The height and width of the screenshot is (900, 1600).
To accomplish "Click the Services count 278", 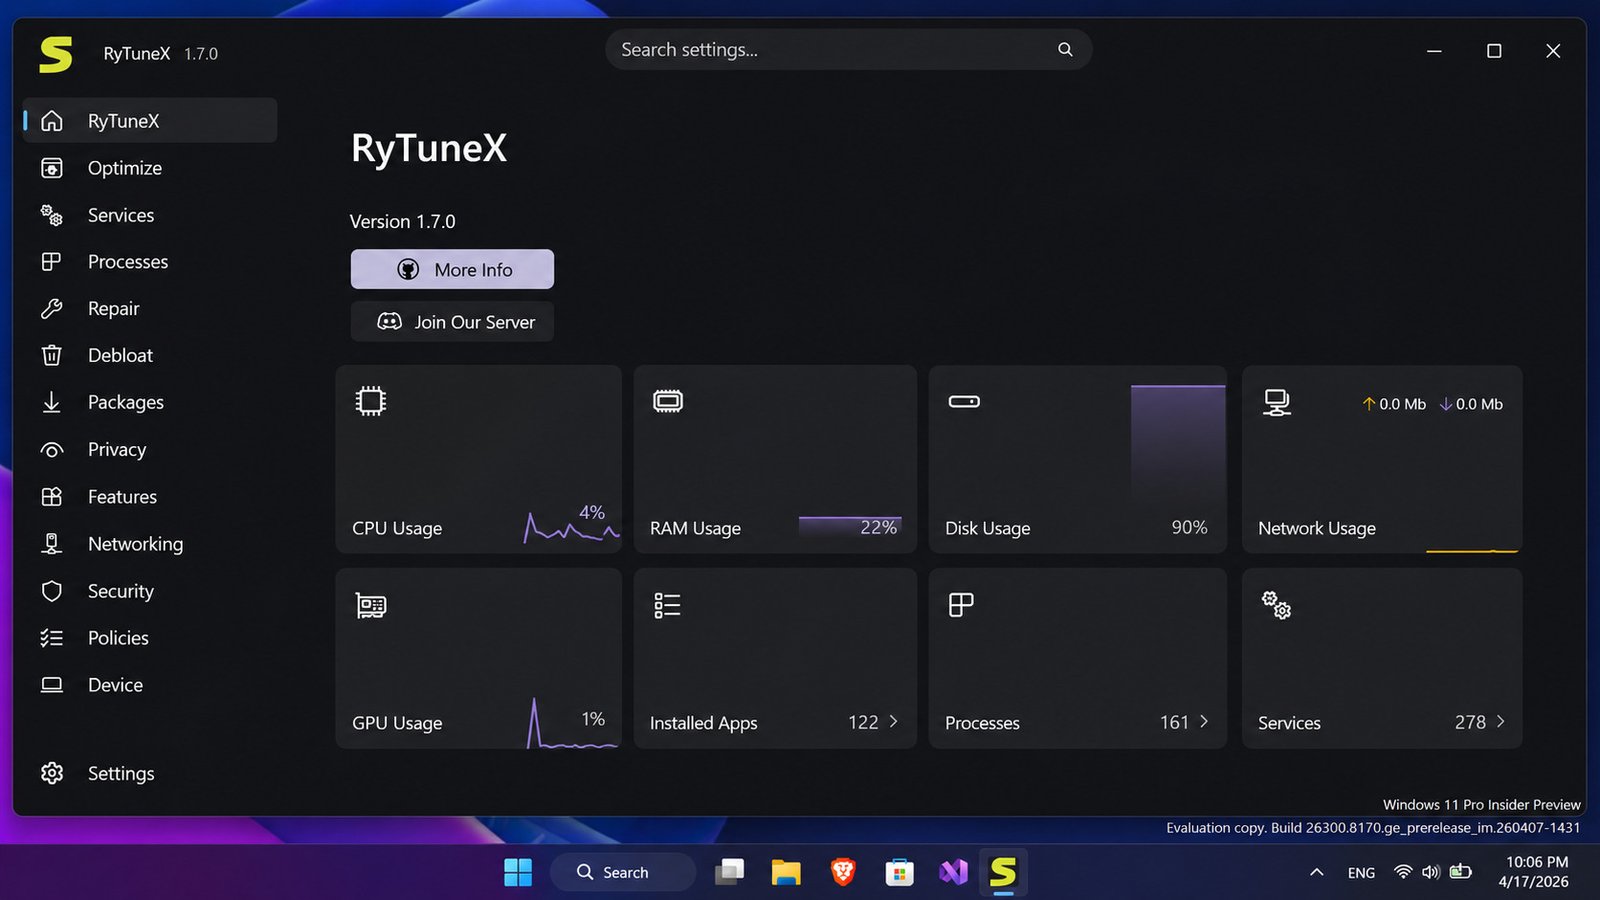I will click(x=1470, y=722).
